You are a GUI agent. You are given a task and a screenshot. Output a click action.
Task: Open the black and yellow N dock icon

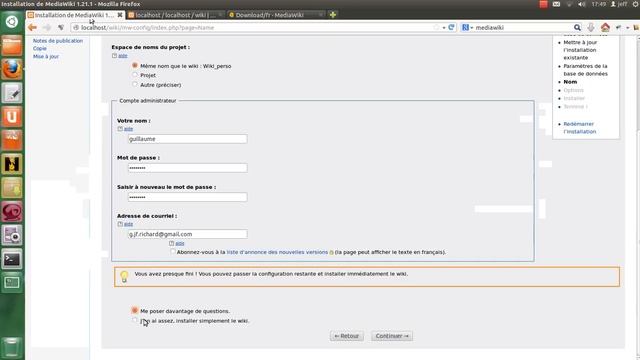coord(11,164)
